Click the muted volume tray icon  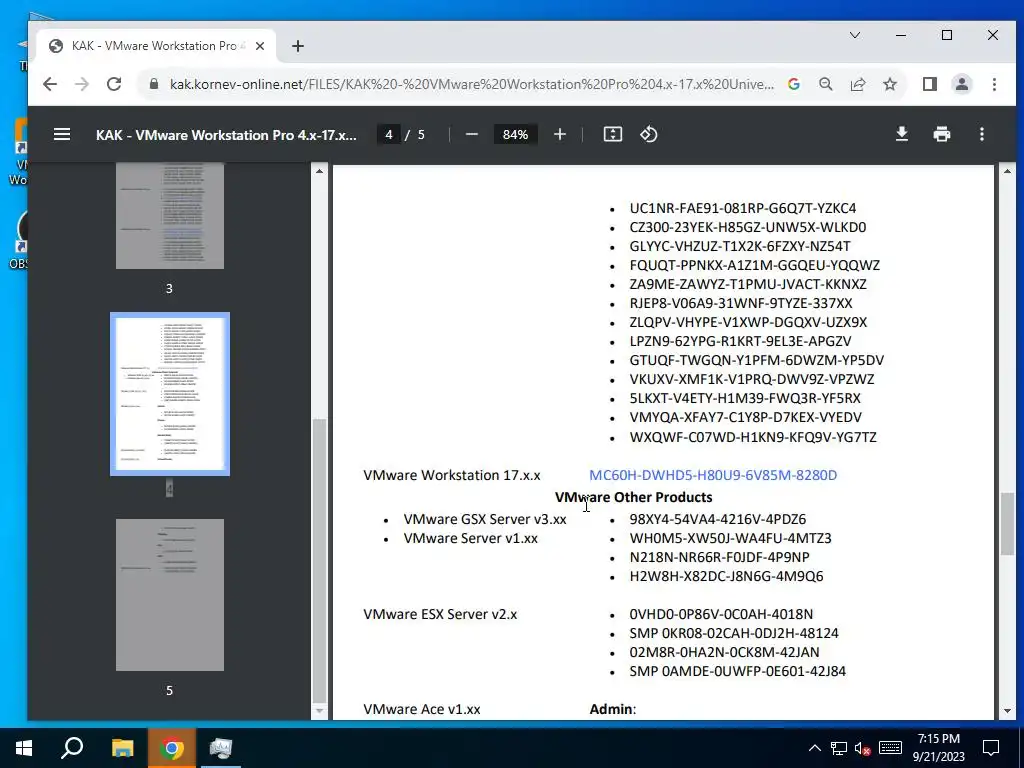(x=863, y=748)
